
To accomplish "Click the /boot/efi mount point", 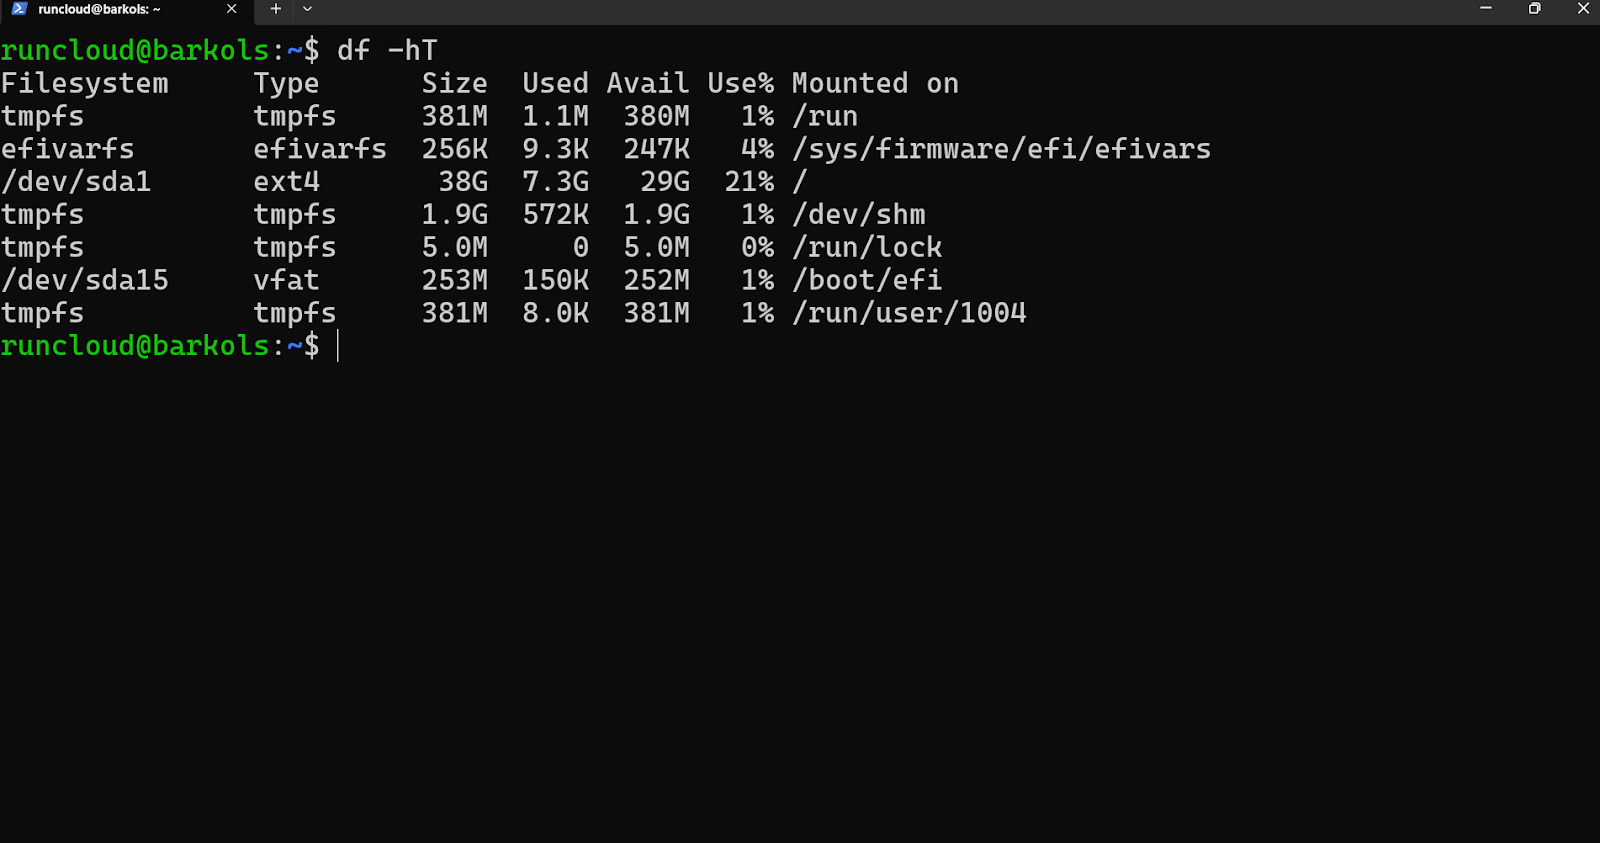I will 867,281.
